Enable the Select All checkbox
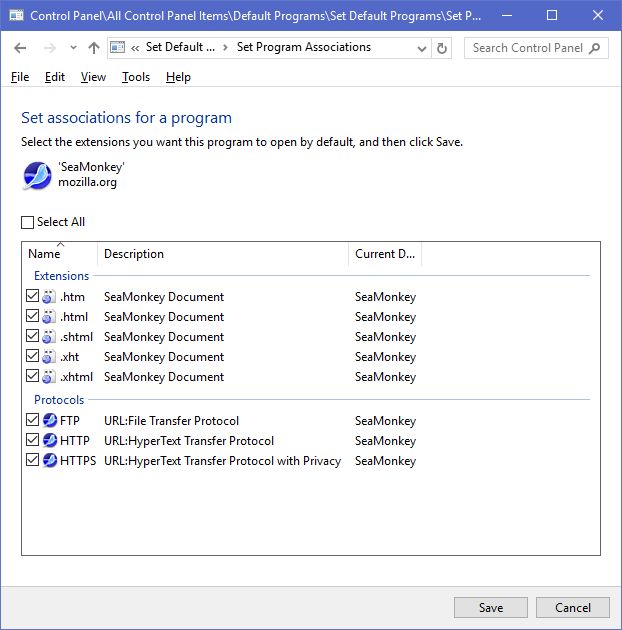Screen dimensions: 622x630 [x=28, y=222]
